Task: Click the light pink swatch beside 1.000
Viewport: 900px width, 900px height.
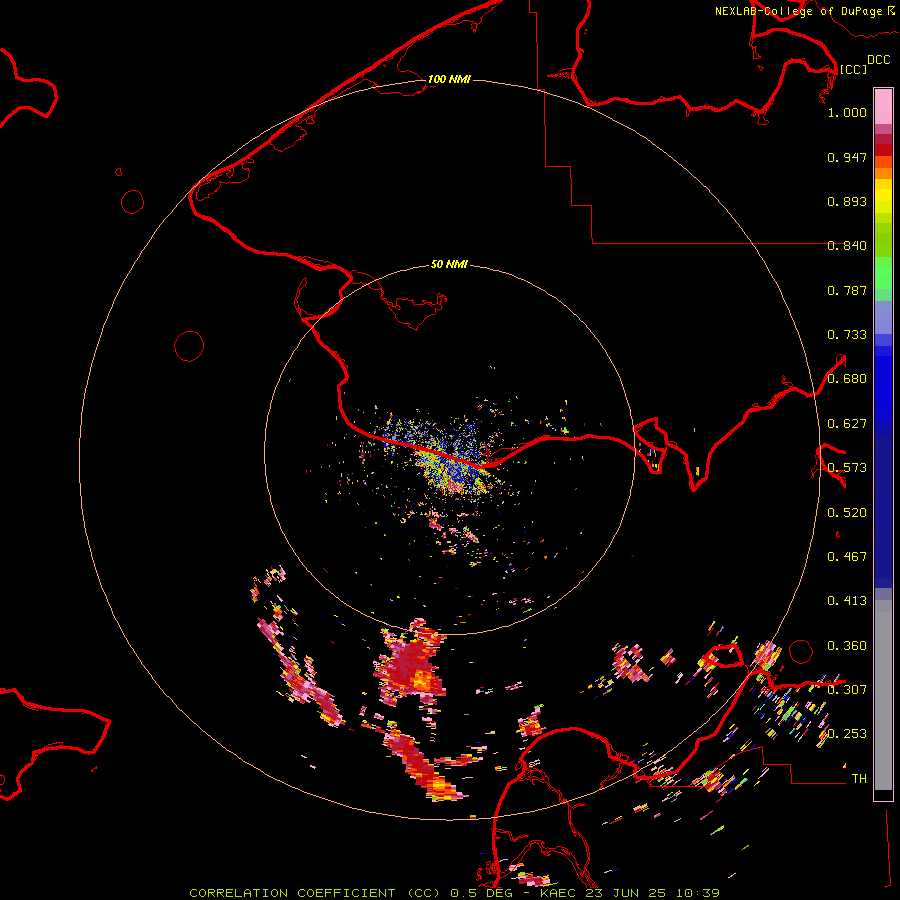Action: click(883, 107)
